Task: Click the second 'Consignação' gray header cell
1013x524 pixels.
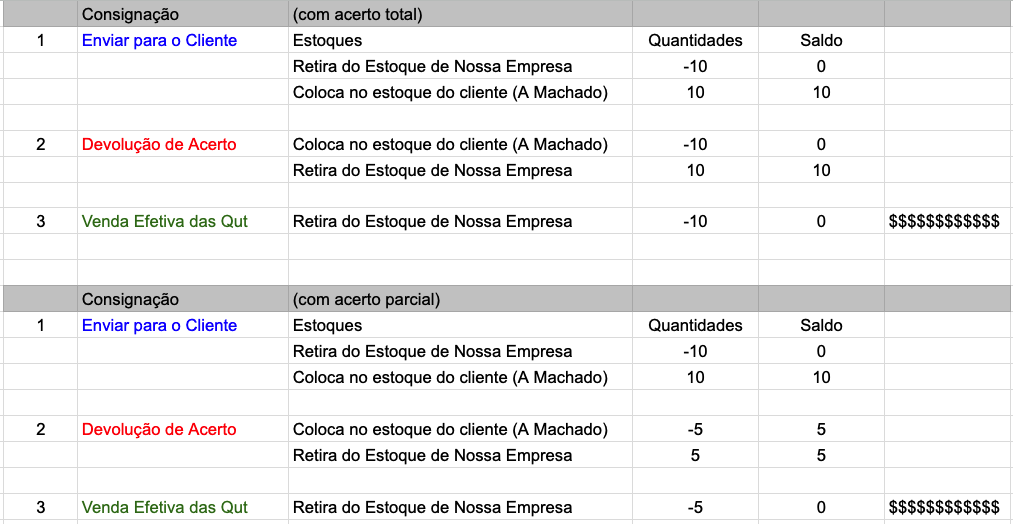Action: click(183, 300)
